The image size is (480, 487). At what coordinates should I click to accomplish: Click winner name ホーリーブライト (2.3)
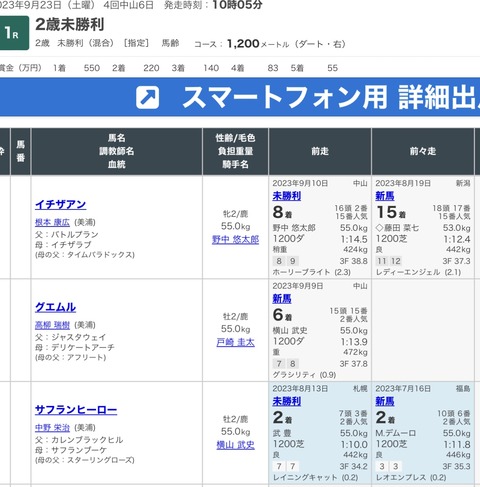click(x=312, y=272)
